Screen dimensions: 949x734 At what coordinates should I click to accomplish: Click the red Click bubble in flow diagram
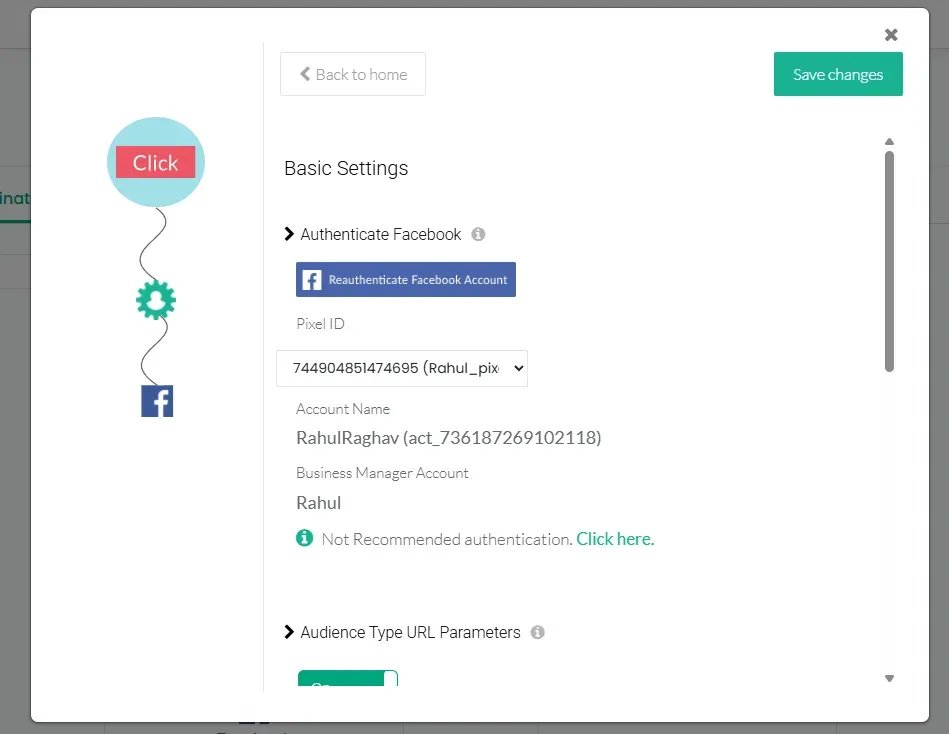point(156,162)
